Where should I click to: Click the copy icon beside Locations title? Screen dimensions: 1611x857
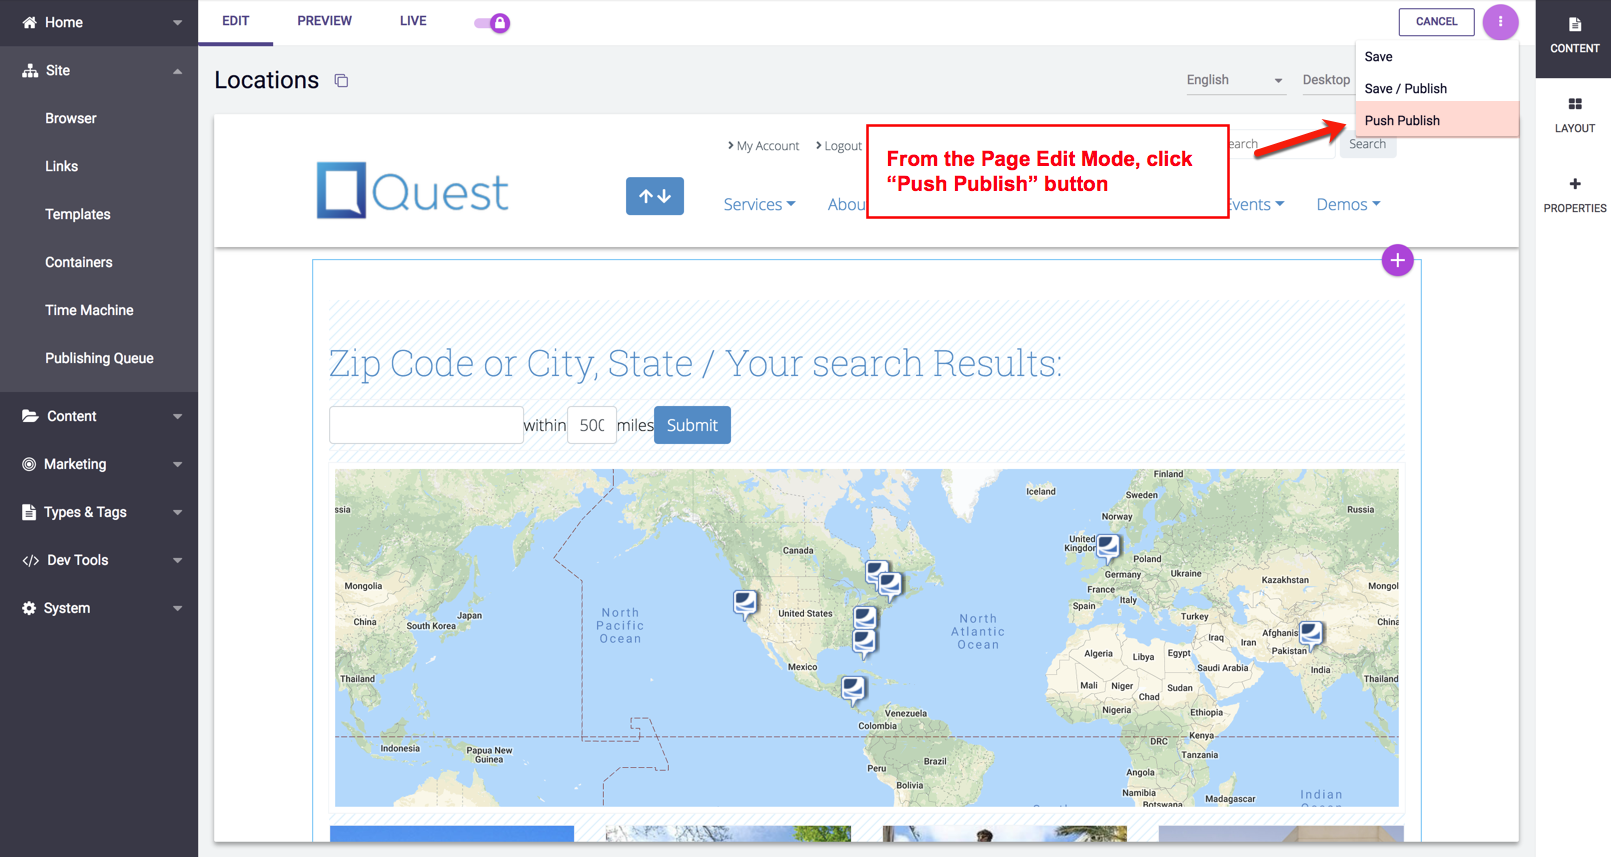341,81
